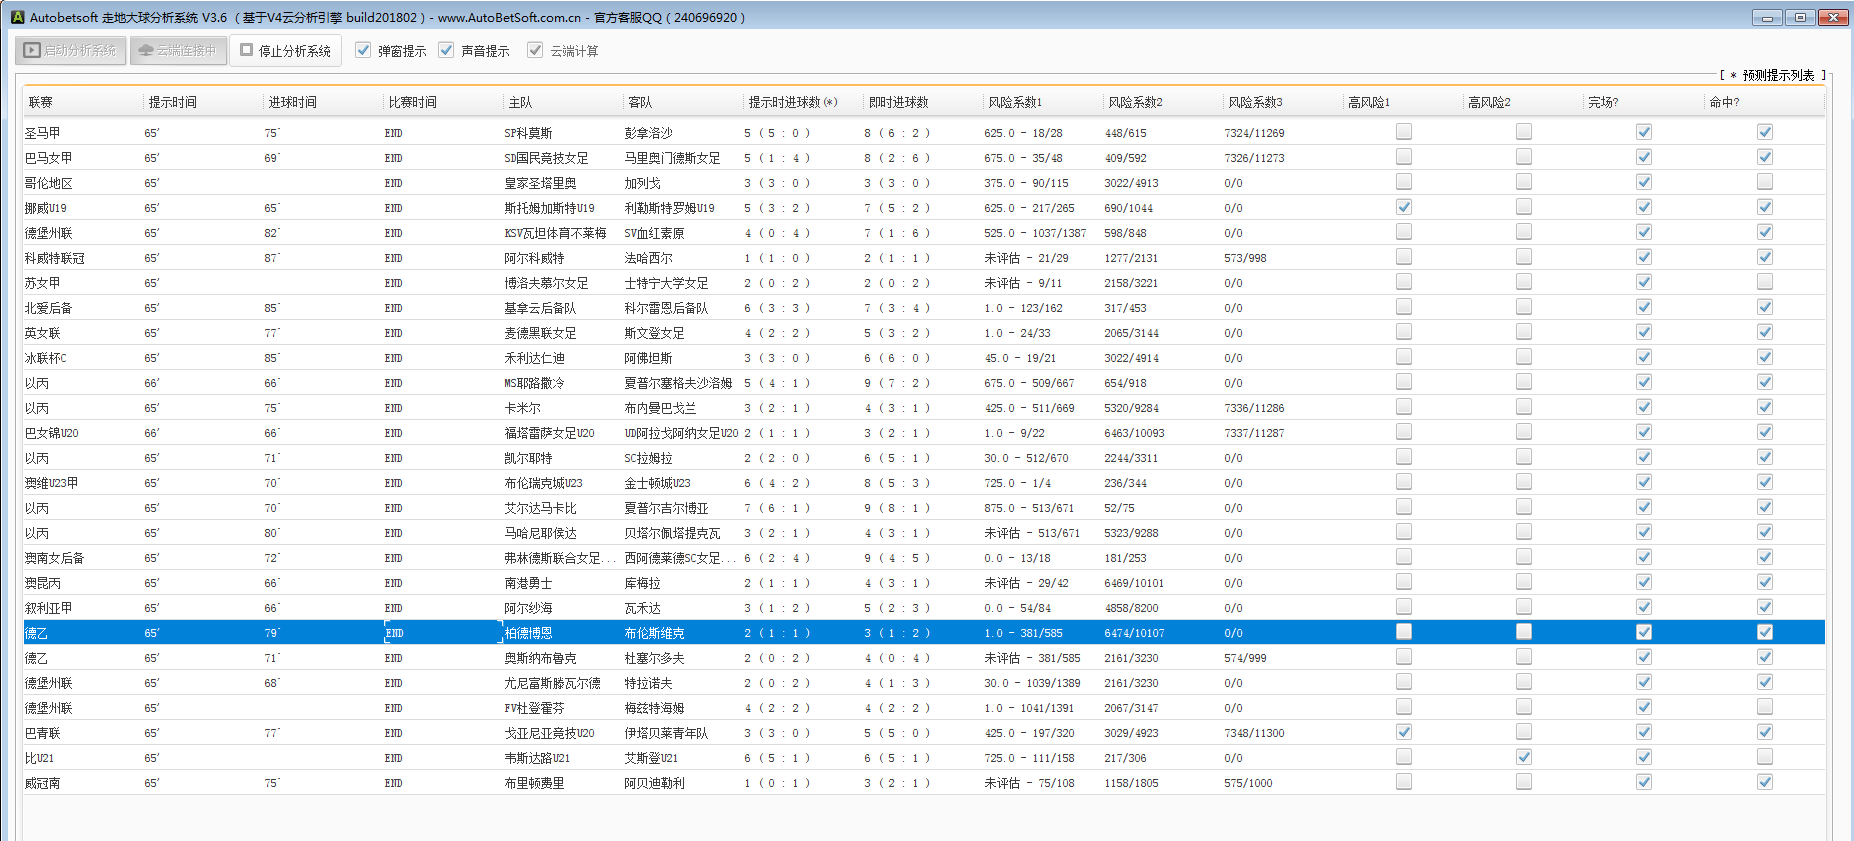Toggle 完场? checkbox in the 圣马甲 row

1644,132
